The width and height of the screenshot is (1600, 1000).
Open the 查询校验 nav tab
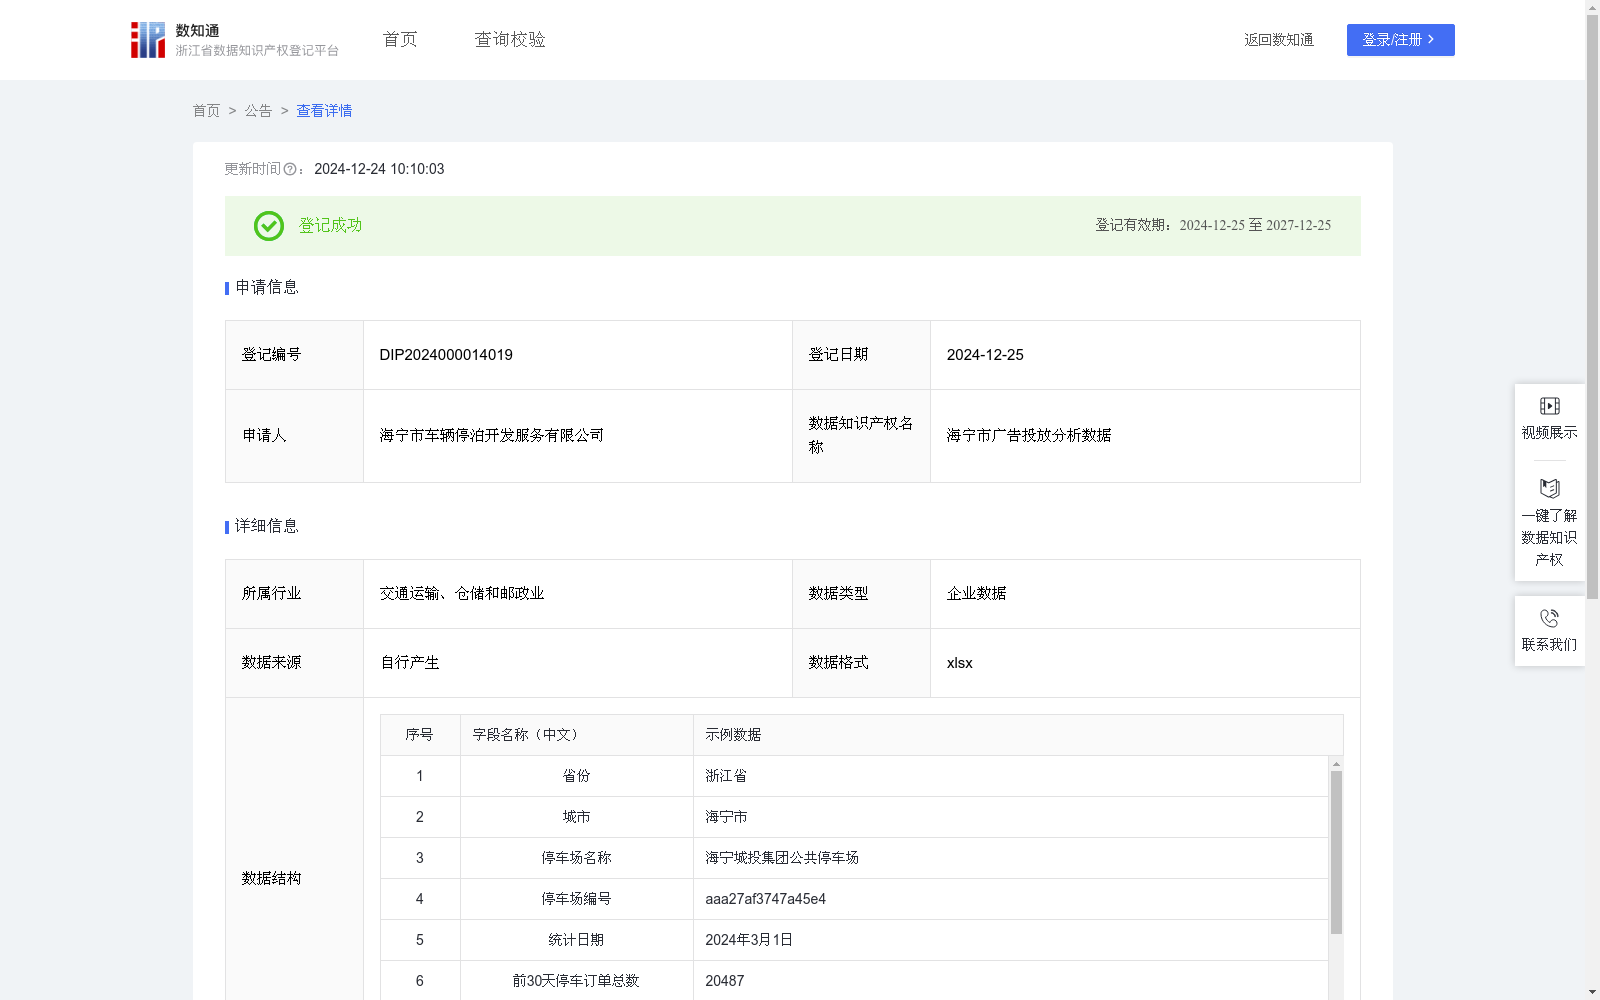510,40
